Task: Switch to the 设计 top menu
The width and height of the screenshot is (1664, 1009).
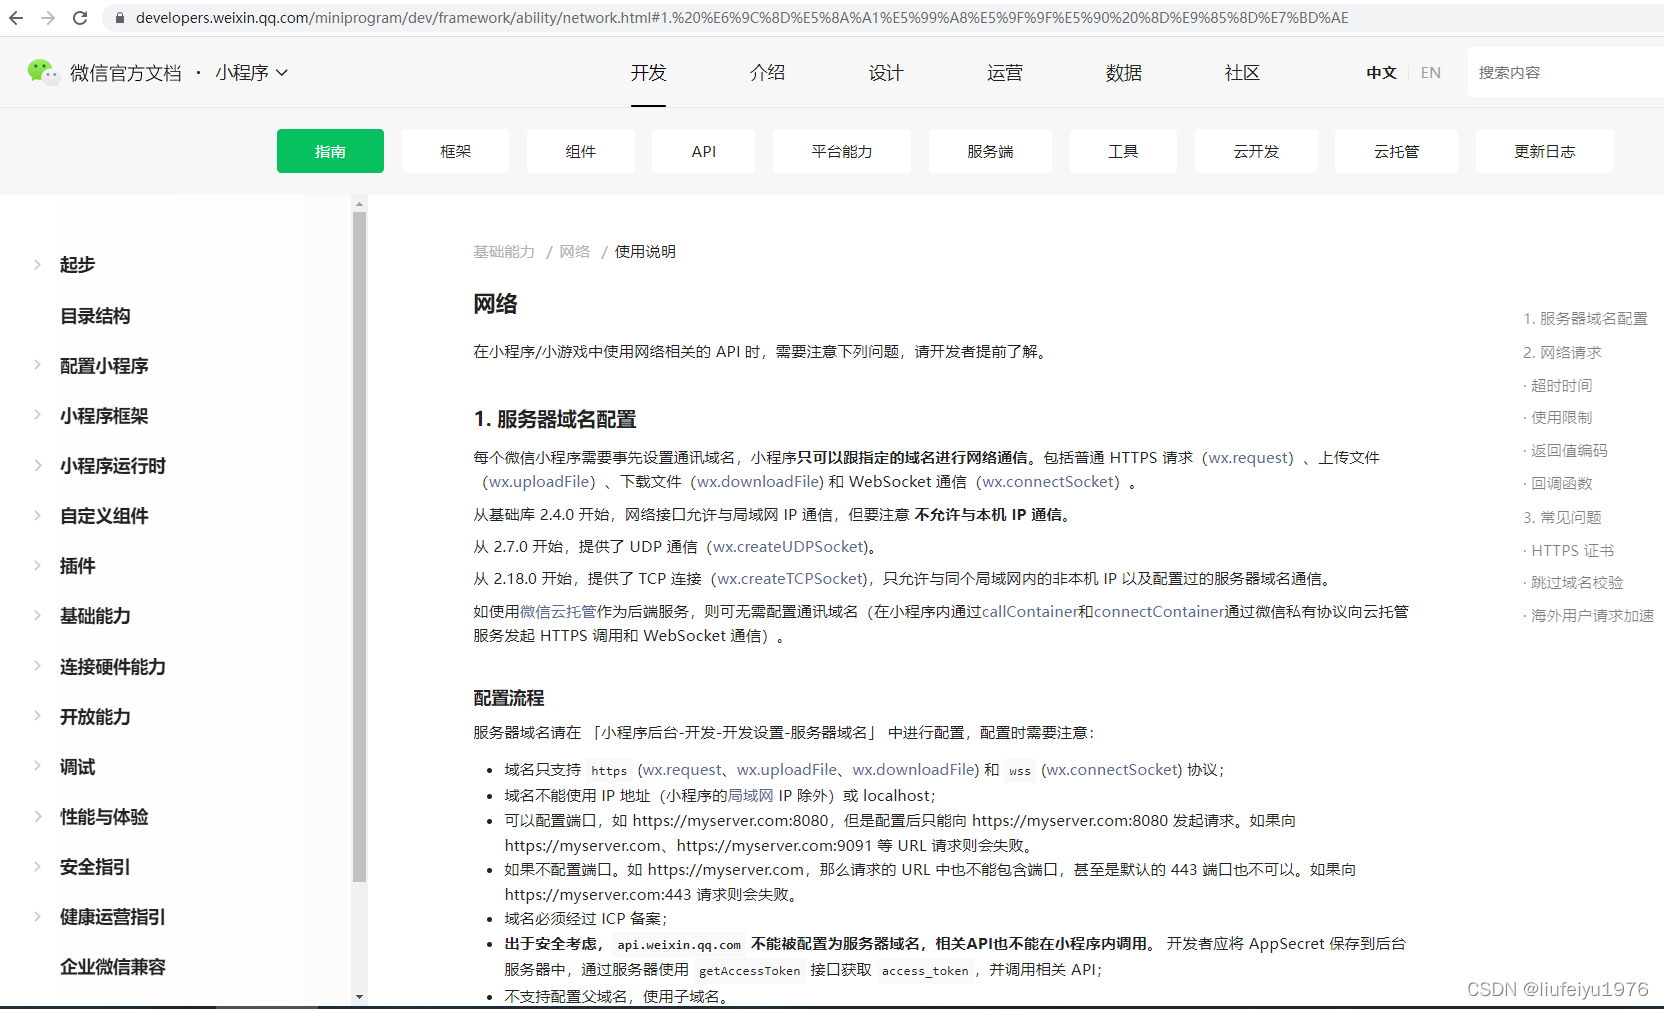Action: (x=886, y=73)
